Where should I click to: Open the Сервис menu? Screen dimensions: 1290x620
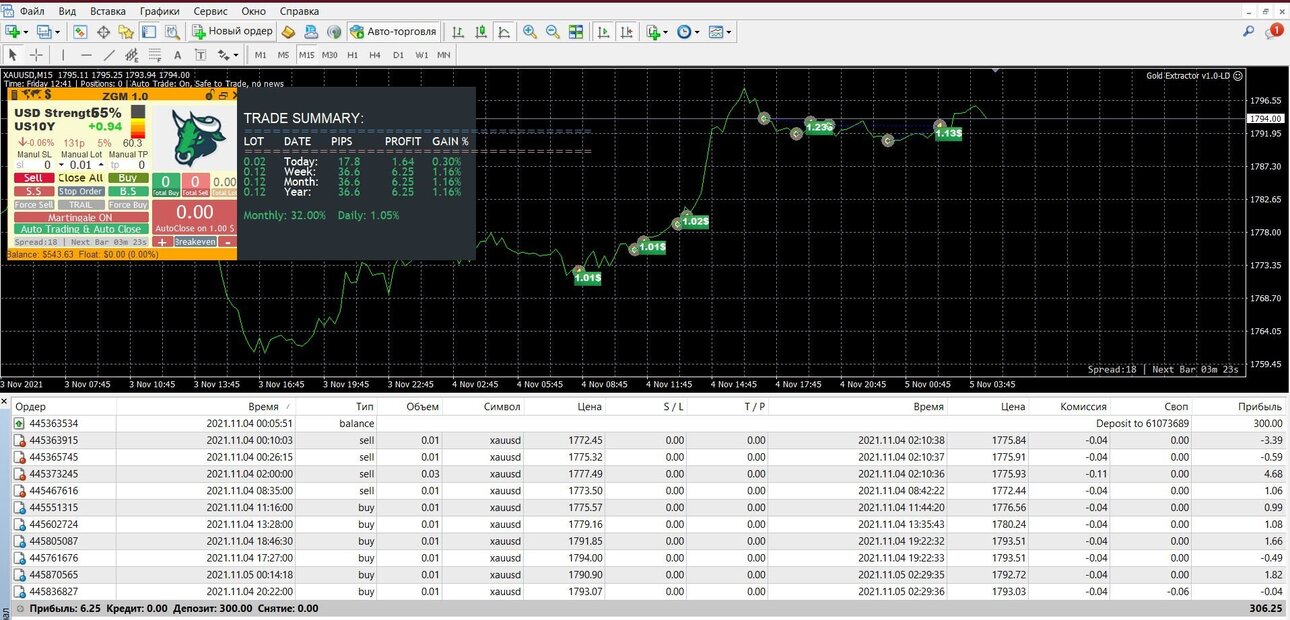pos(210,11)
